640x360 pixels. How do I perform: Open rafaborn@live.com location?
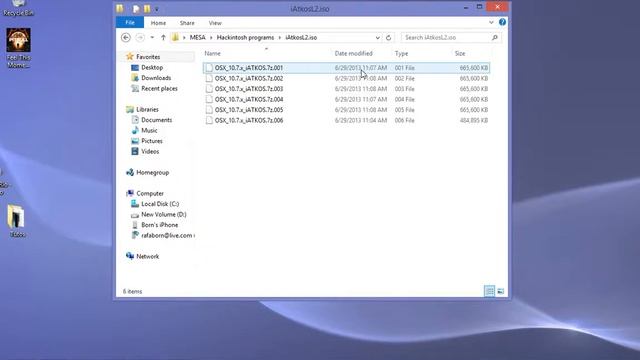pos(167,236)
